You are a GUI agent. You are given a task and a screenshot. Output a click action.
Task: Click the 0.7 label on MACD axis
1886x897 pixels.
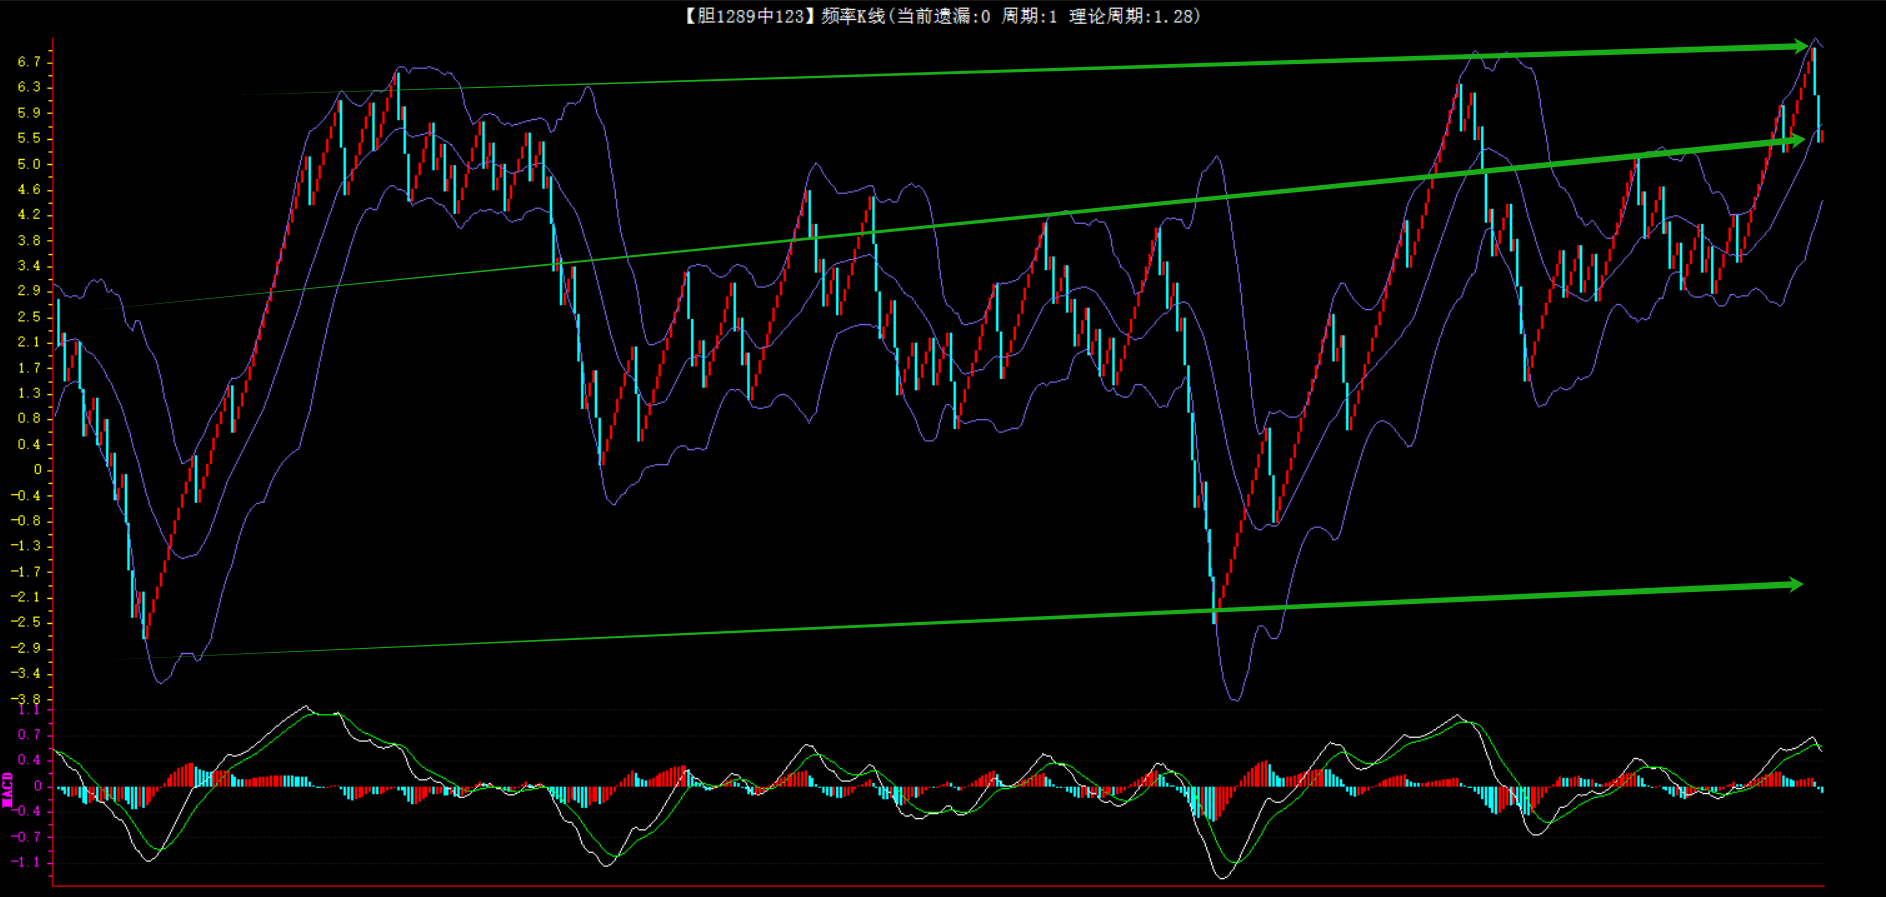click(29, 735)
